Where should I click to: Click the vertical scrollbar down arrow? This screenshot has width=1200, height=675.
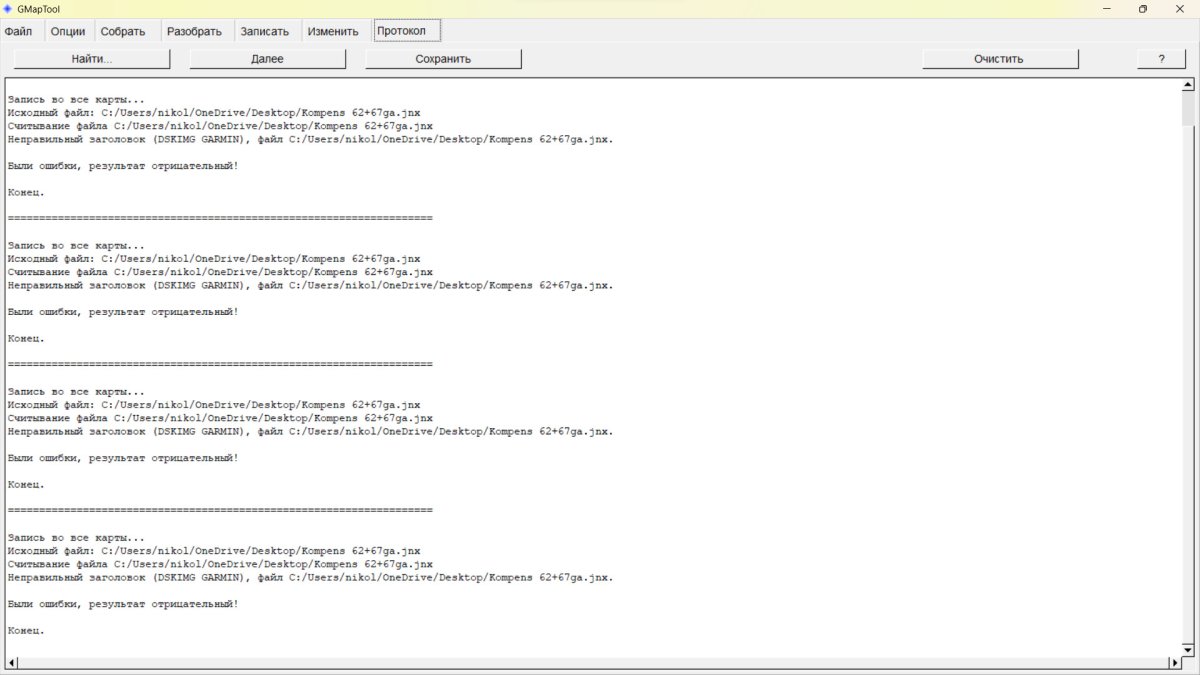(1188, 650)
